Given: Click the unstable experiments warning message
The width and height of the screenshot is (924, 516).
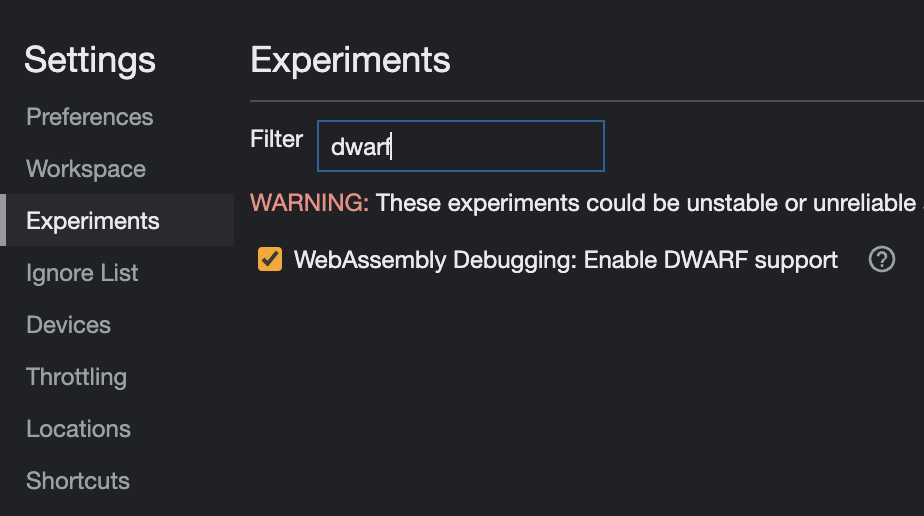Looking at the screenshot, I should 587,203.
